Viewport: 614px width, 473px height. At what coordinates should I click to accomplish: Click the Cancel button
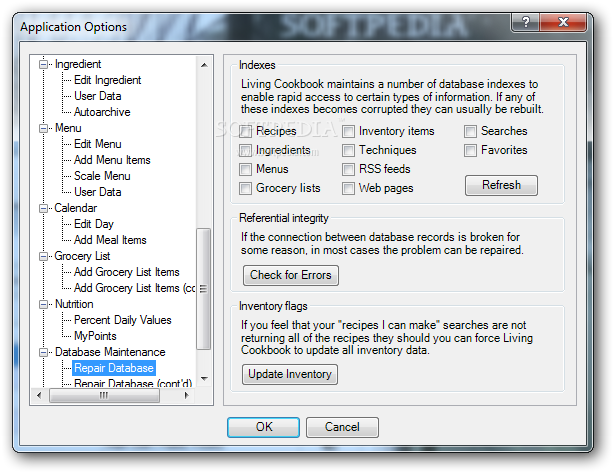coord(342,427)
